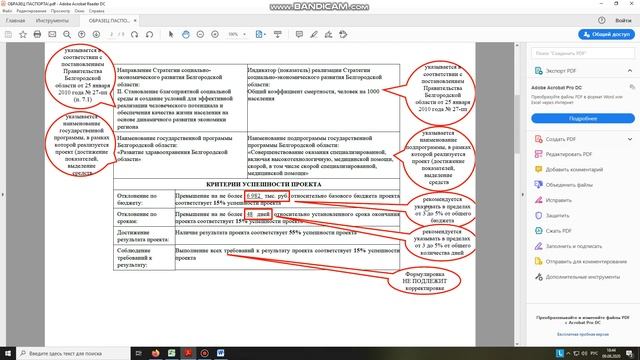Close the ОБРАЗЕЦ ПАСПО... document tab
Image resolution: width=640 pixels, height=360 pixels.
pos(135,20)
